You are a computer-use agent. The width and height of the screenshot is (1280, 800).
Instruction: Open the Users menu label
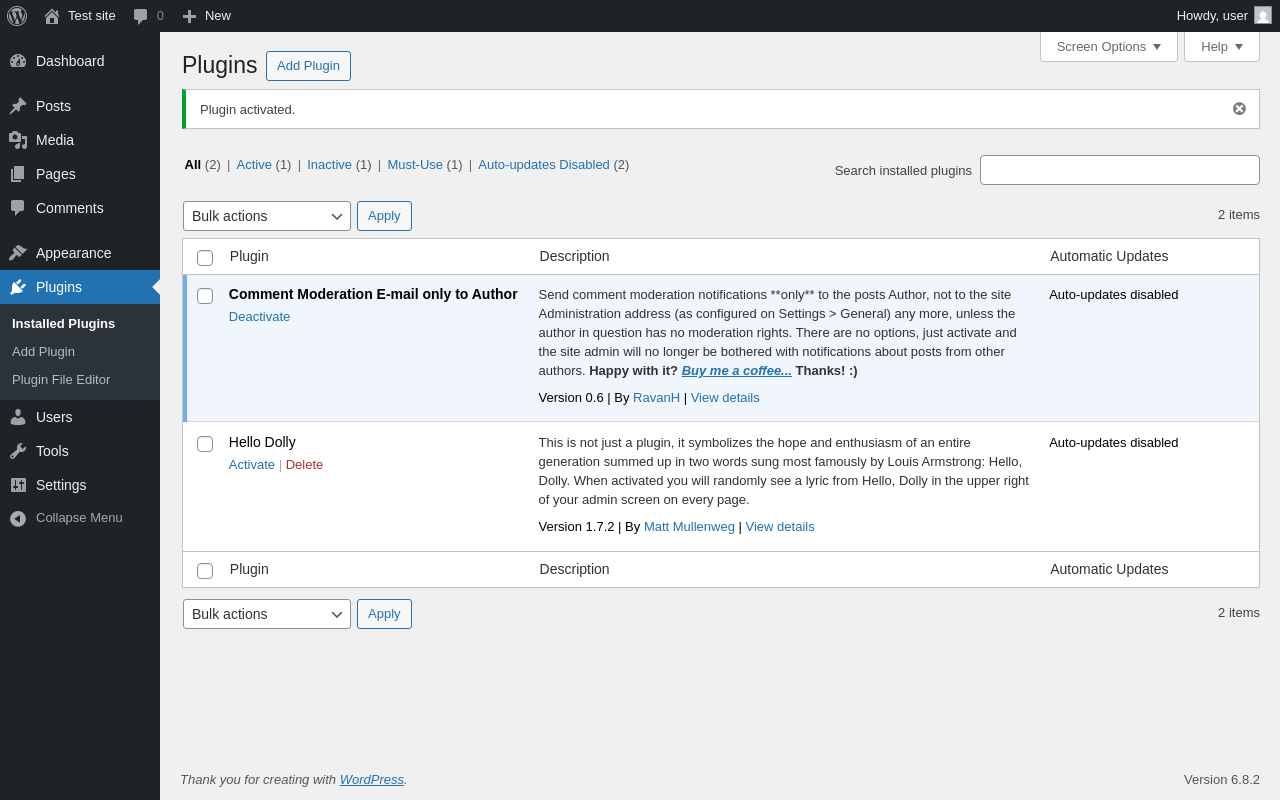tap(54, 417)
